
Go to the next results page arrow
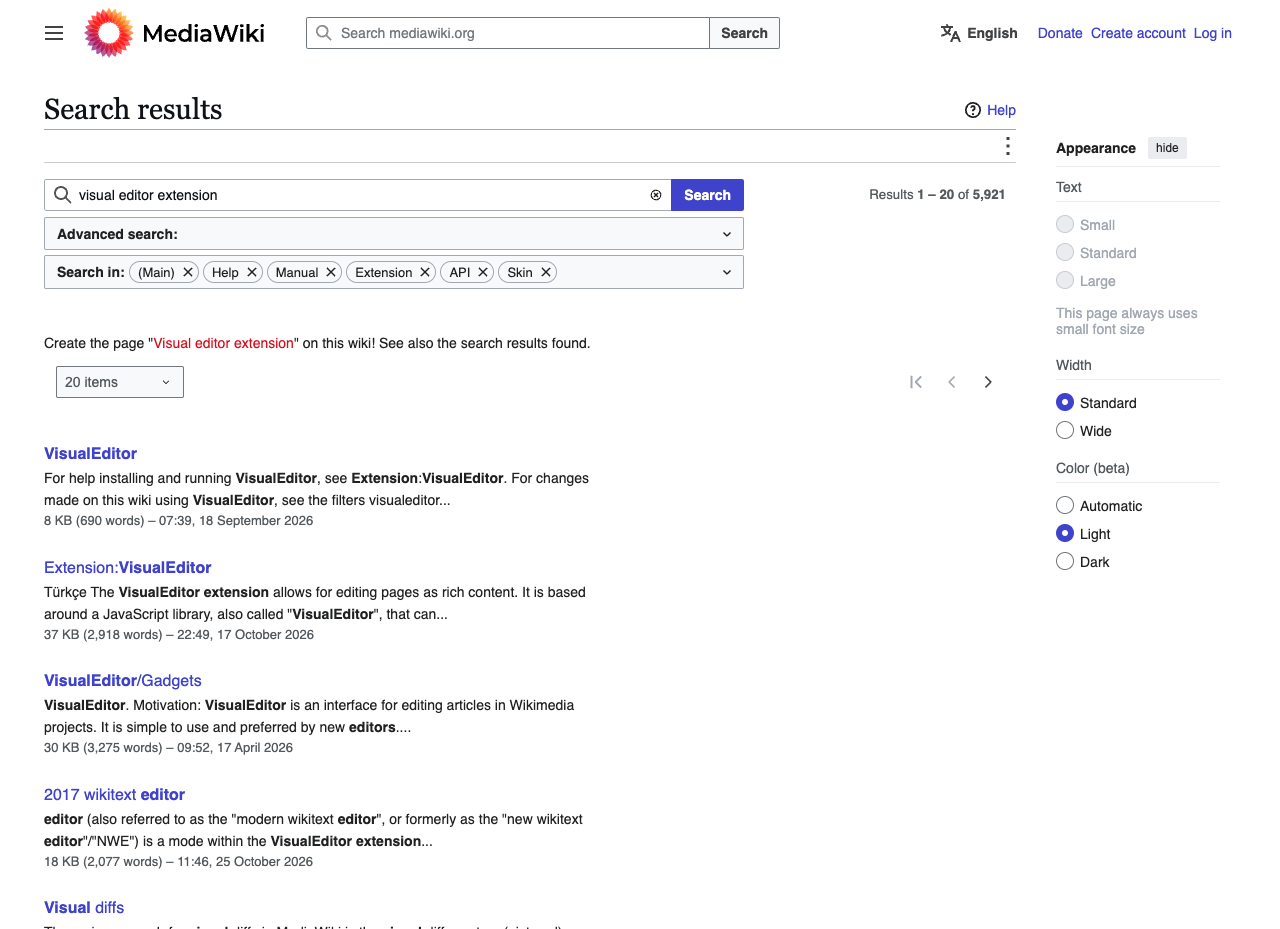pyautogui.click(x=988, y=382)
